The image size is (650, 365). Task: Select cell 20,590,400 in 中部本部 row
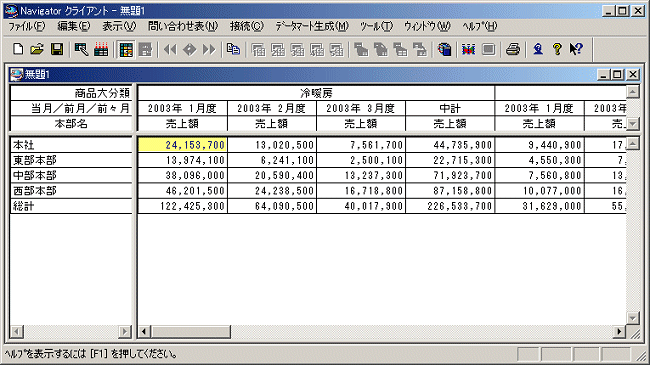pos(272,175)
